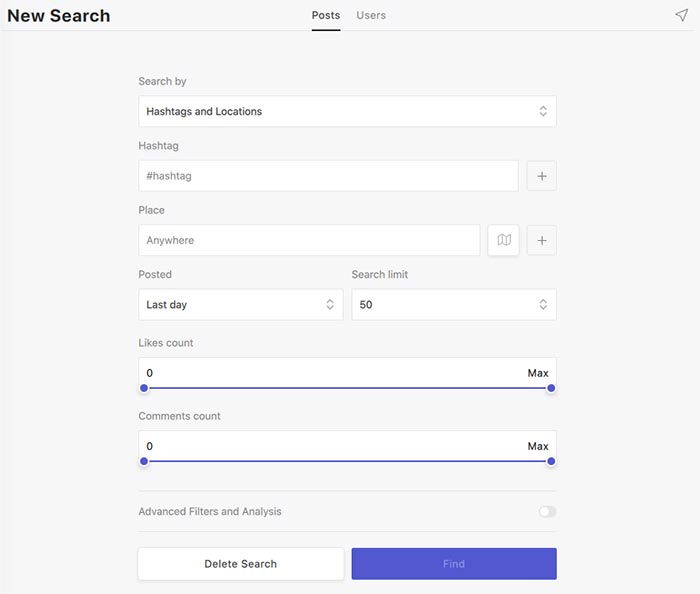
Task: Click Likes count minimum slider handle
Action: (144, 388)
